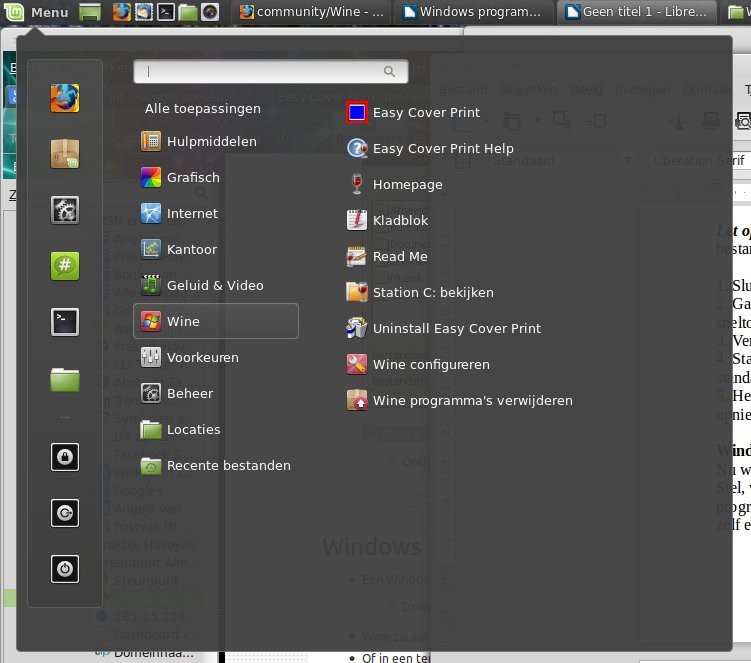
Task: Click Uninstall Easy Cover Print
Action: (x=443, y=328)
